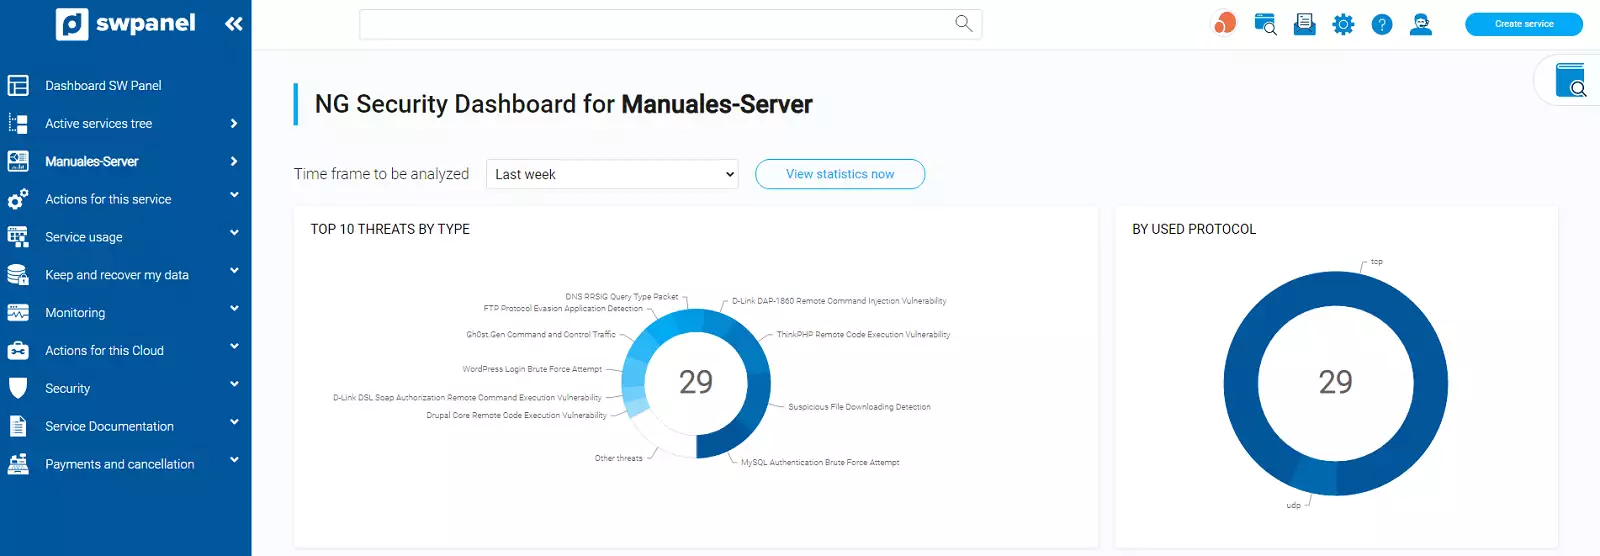
Task: Collapse sidebar using double chevron icon
Action: (234, 24)
